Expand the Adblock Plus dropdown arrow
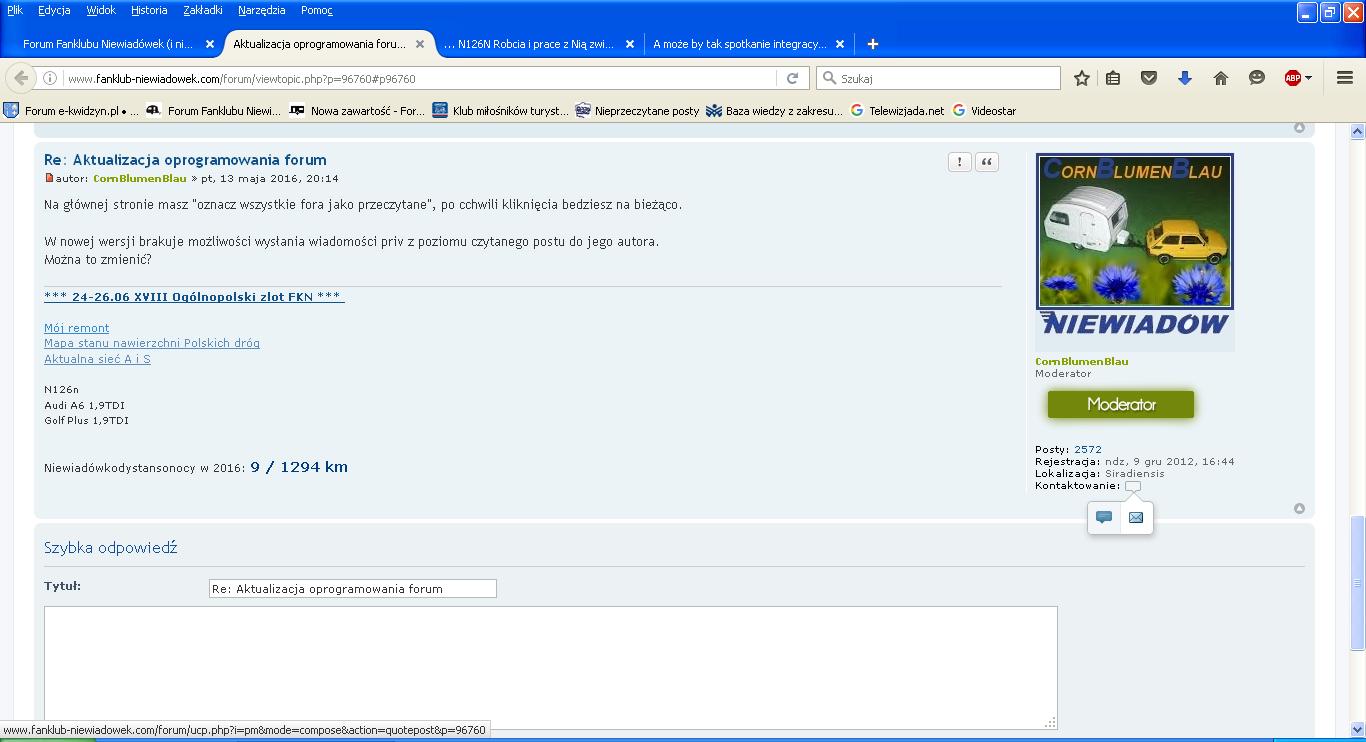Image resolution: width=1366 pixels, height=742 pixels. 1308,78
